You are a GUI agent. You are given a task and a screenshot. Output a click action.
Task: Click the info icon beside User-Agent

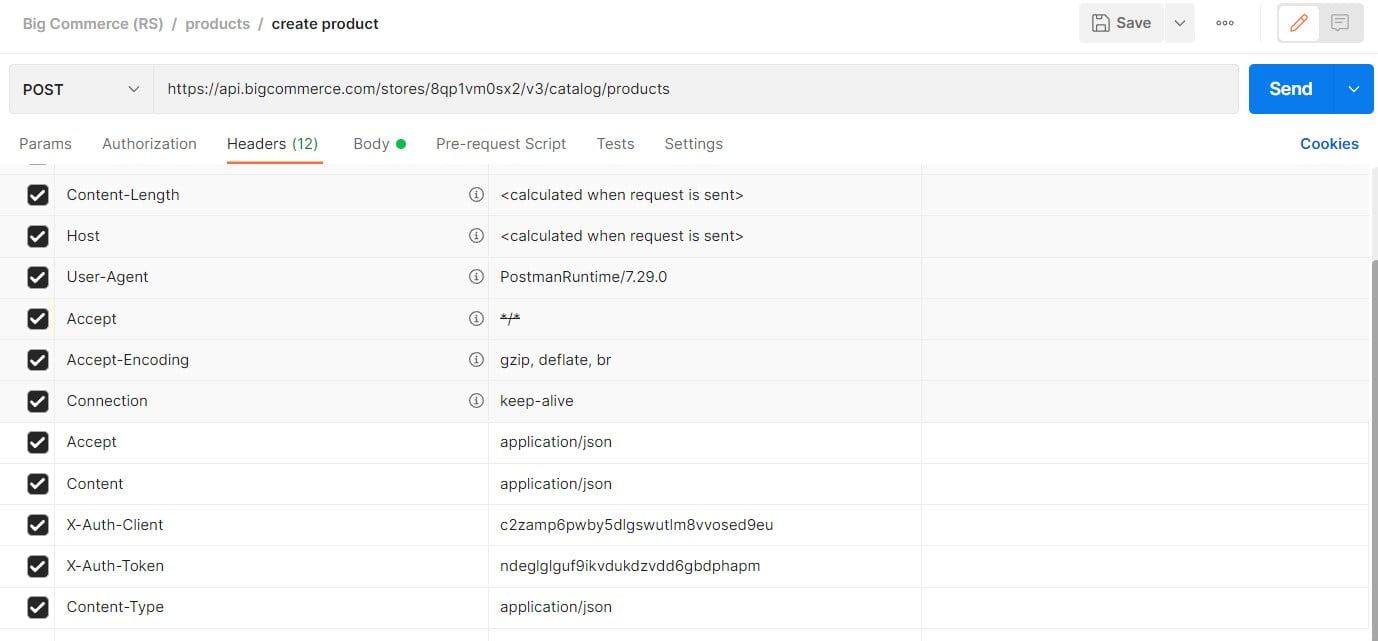coord(477,276)
